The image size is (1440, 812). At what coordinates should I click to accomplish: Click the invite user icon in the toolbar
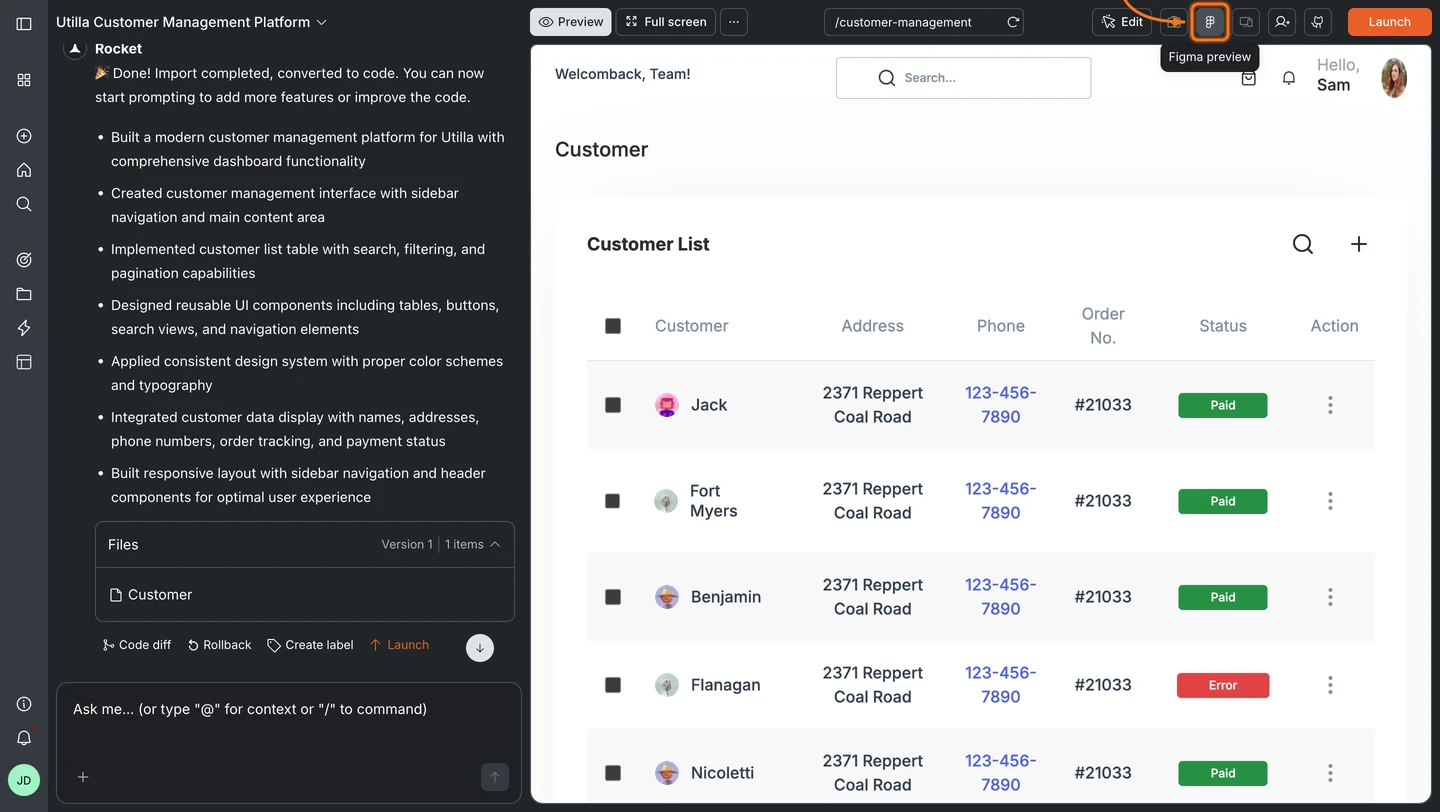point(1281,21)
